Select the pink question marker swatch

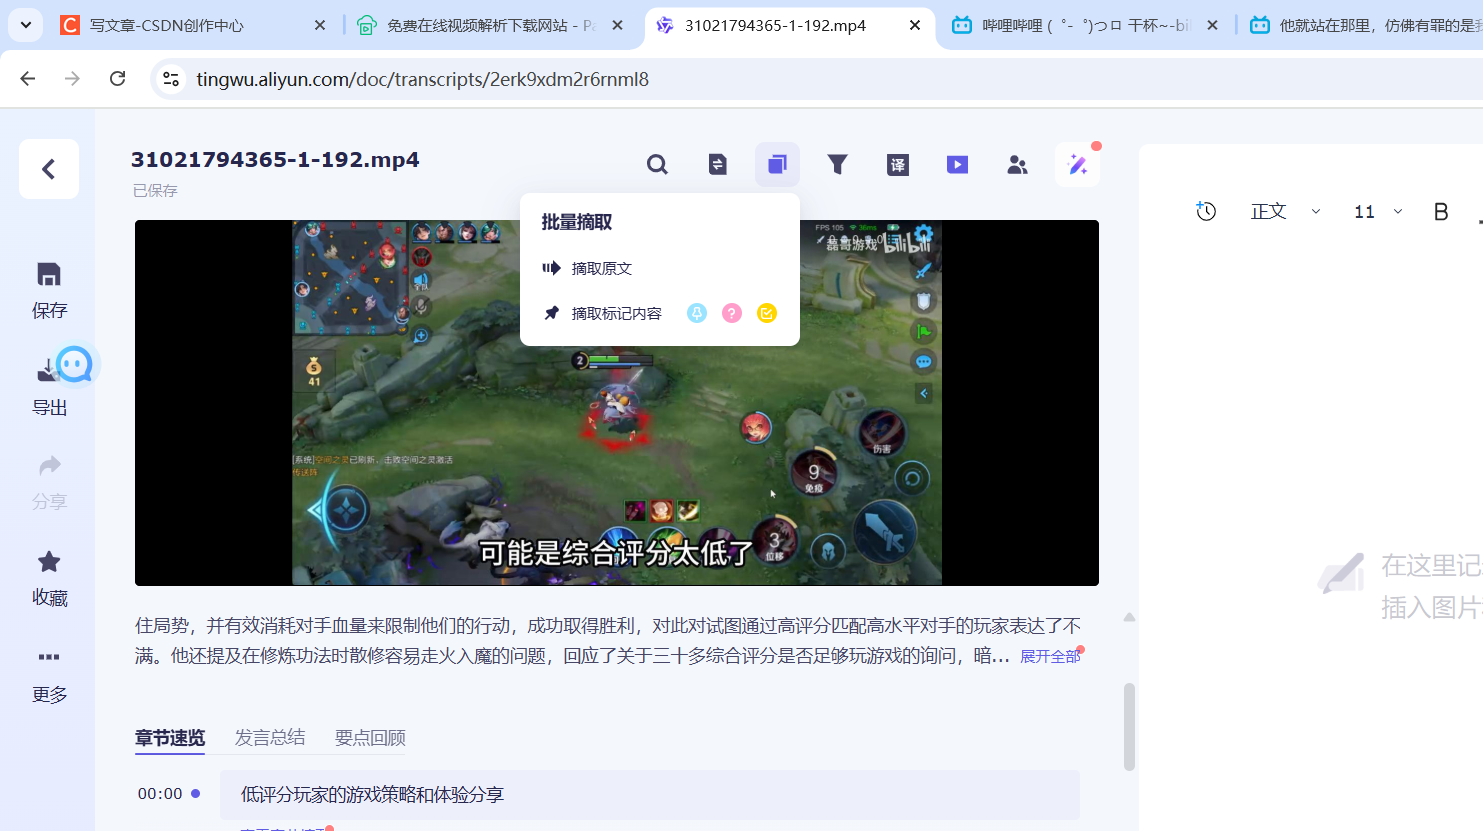click(732, 313)
